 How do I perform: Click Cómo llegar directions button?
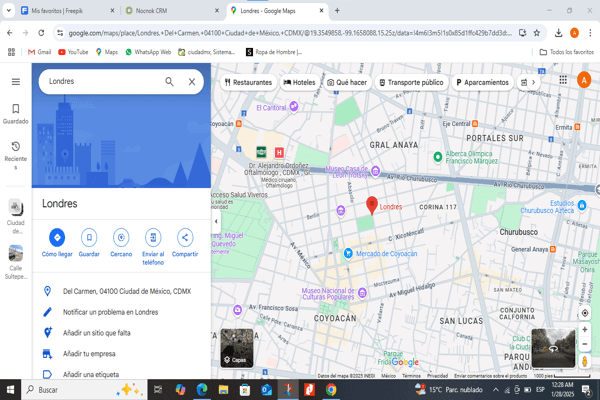pos(57,243)
